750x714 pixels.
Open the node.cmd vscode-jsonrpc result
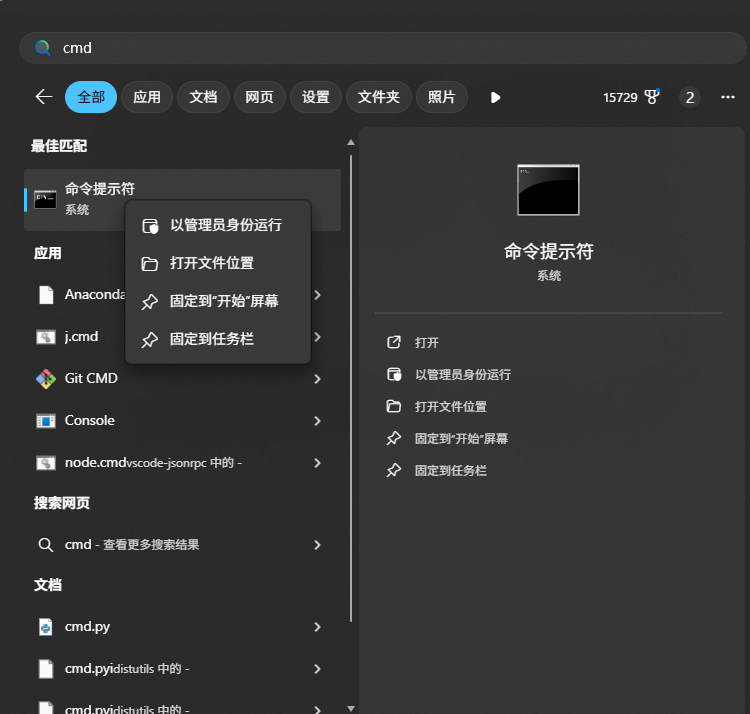tap(182, 463)
